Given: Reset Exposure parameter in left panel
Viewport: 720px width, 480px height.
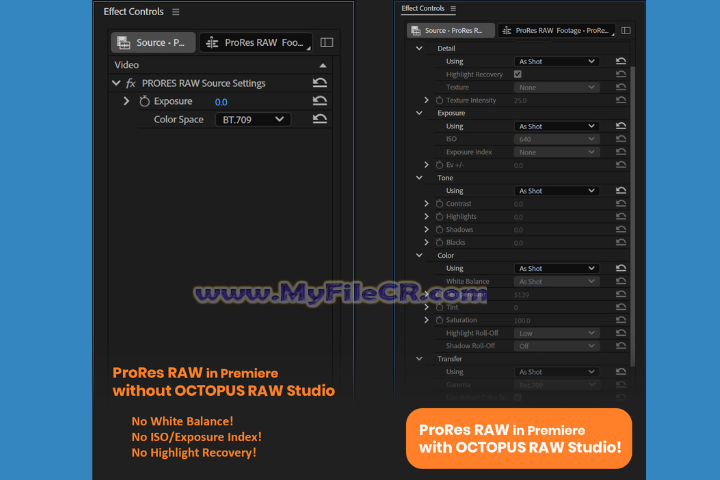Looking at the screenshot, I should [x=320, y=101].
